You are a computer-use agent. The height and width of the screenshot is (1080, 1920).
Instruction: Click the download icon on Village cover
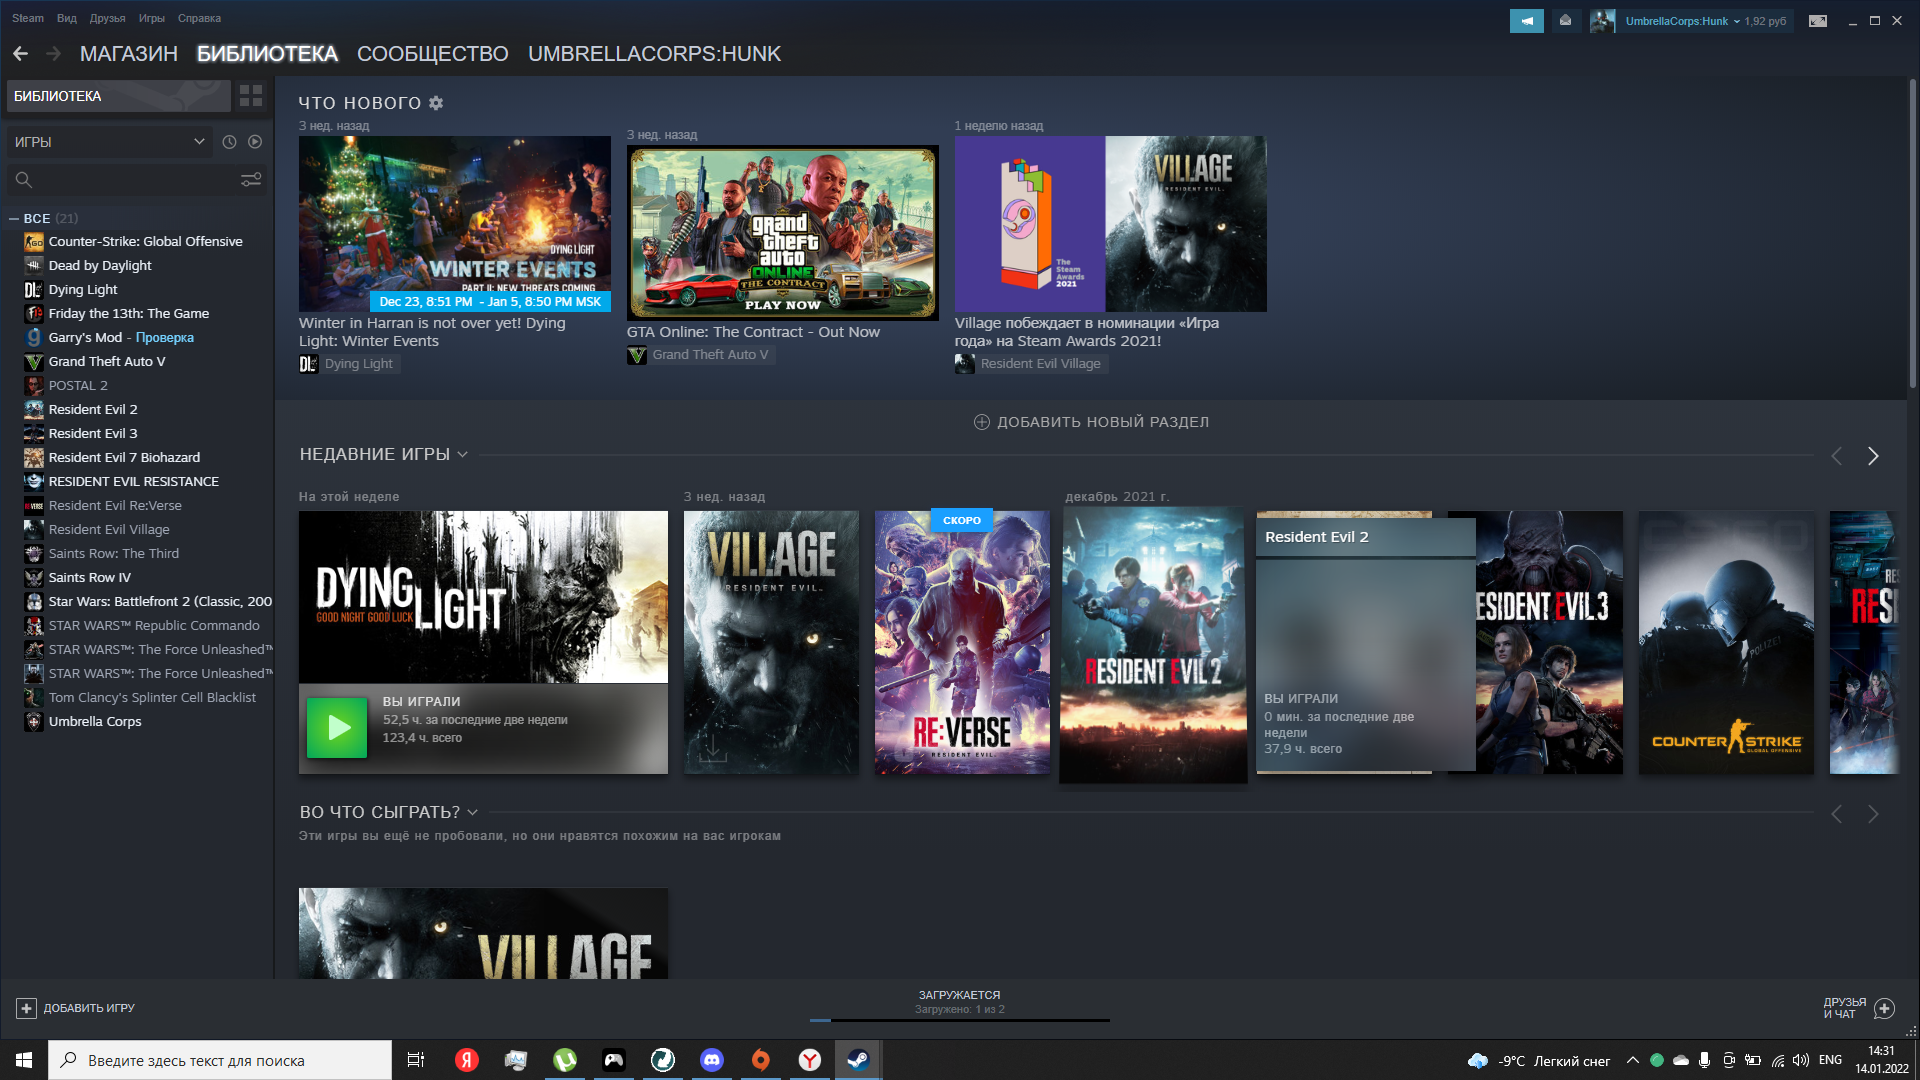pyautogui.click(x=713, y=749)
